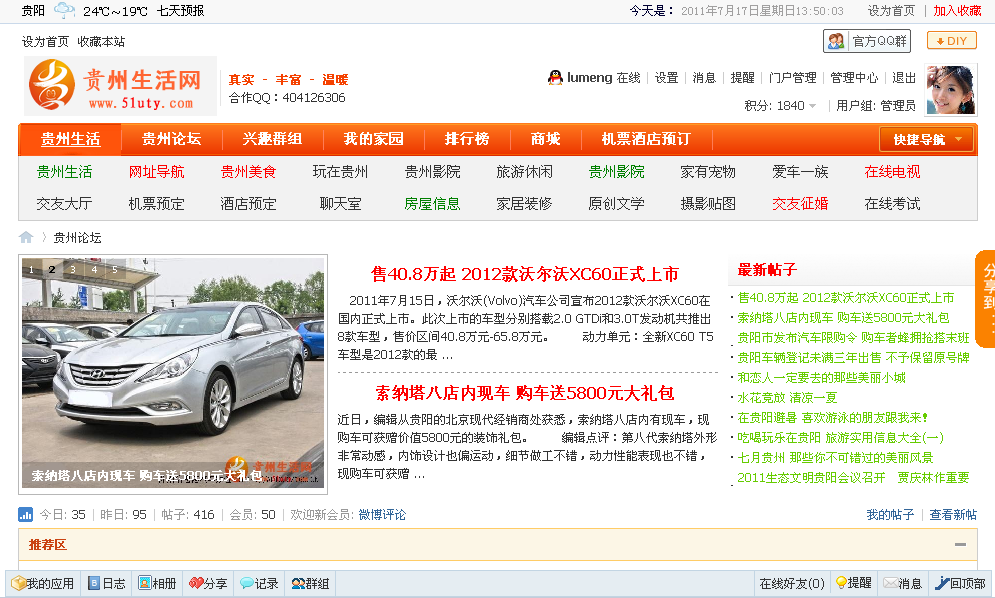Open 分享 in bottom toolbar
Screen dimensions: 995x598
pyautogui.click(x=208, y=583)
